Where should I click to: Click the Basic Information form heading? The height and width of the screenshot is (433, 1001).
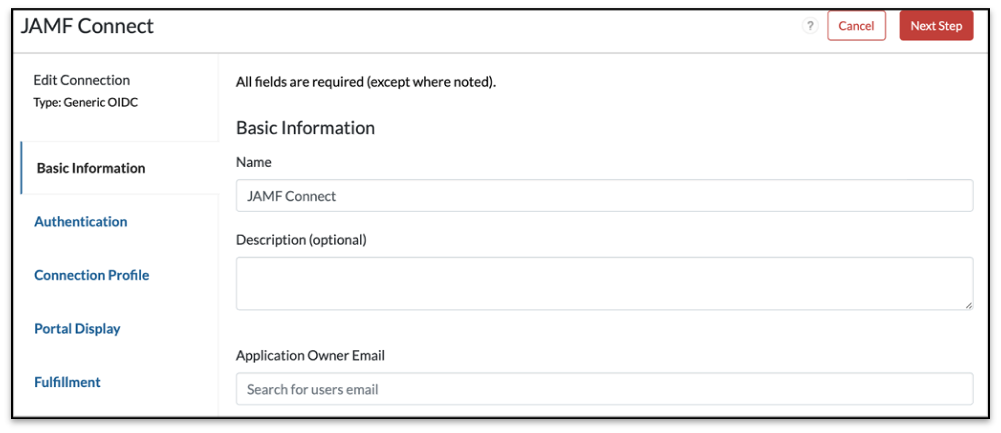click(305, 128)
